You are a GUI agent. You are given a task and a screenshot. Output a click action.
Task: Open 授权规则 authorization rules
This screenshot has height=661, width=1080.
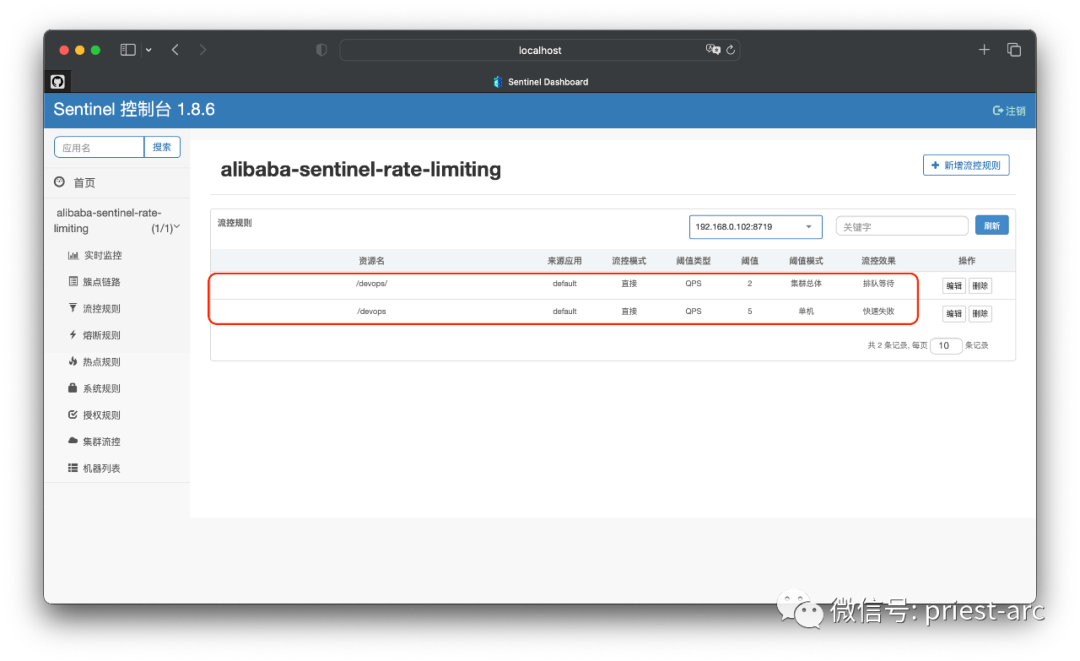(x=101, y=415)
